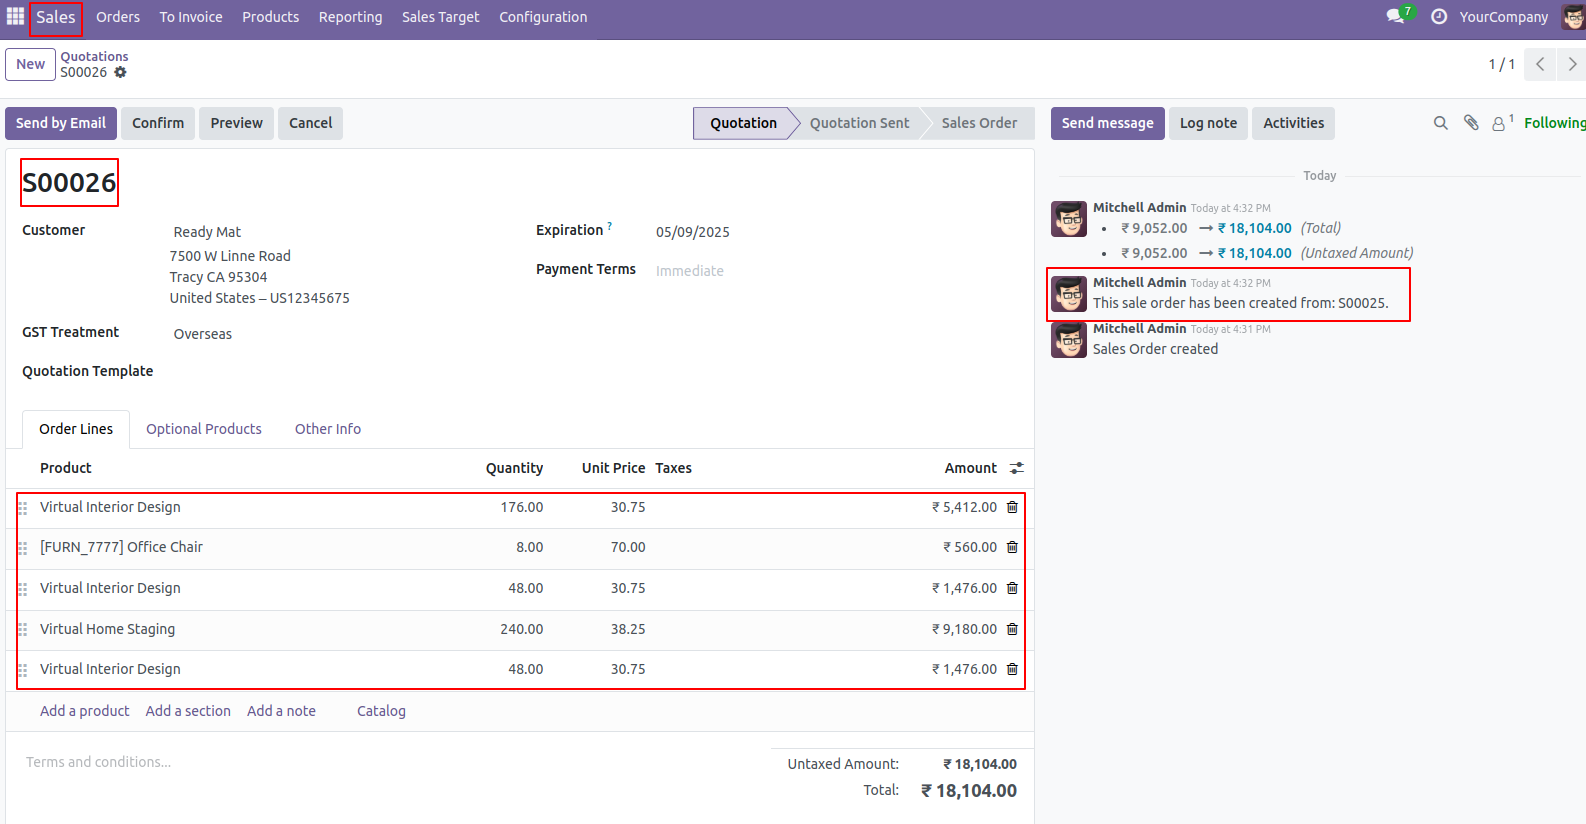The image size is (1586, 824).
Task: Open the apps grid menu icon
Action: tap(15, 17)
